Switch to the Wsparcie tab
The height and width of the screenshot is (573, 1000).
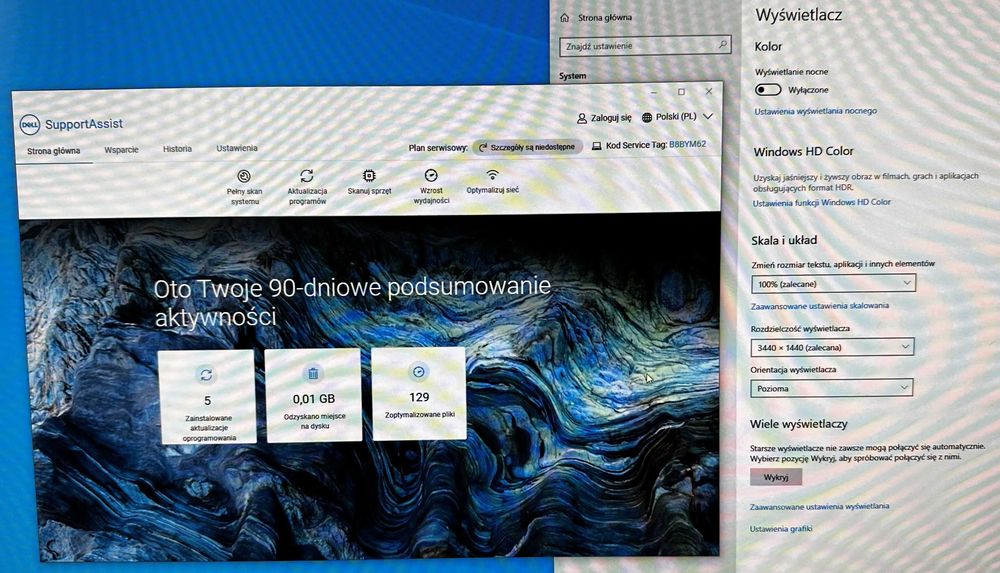click(x=121, y=150)
